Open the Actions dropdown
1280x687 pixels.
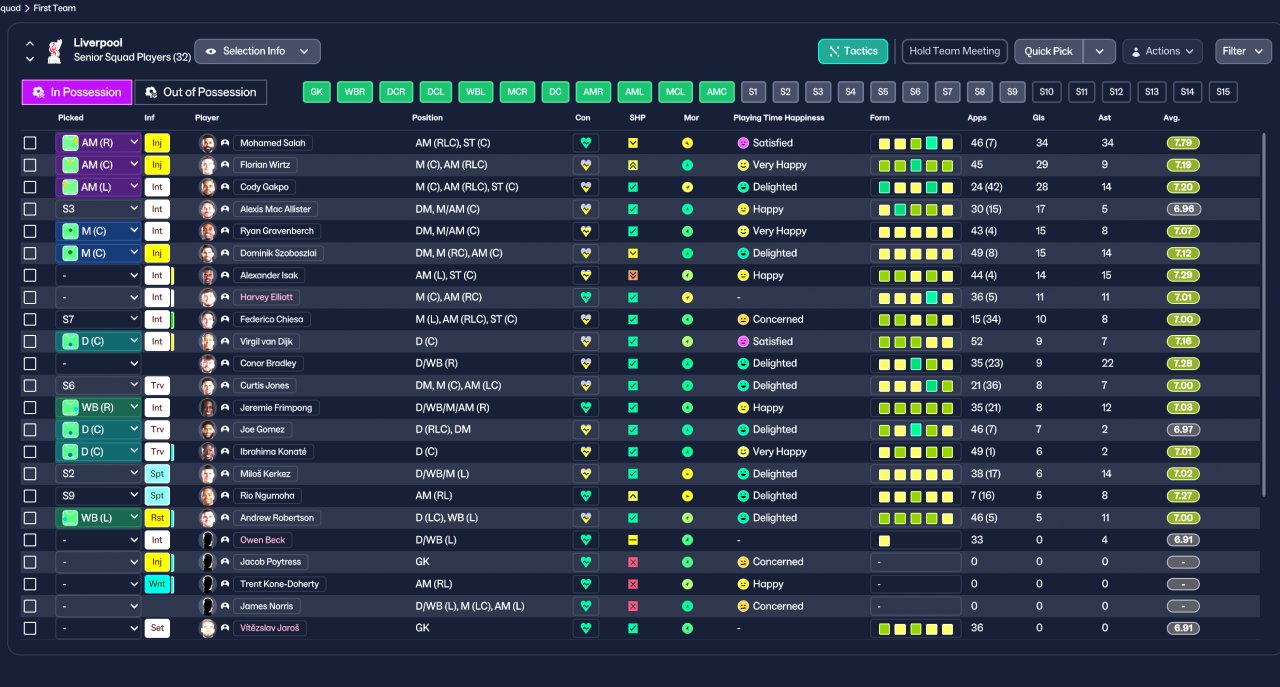pos(1162,51)
